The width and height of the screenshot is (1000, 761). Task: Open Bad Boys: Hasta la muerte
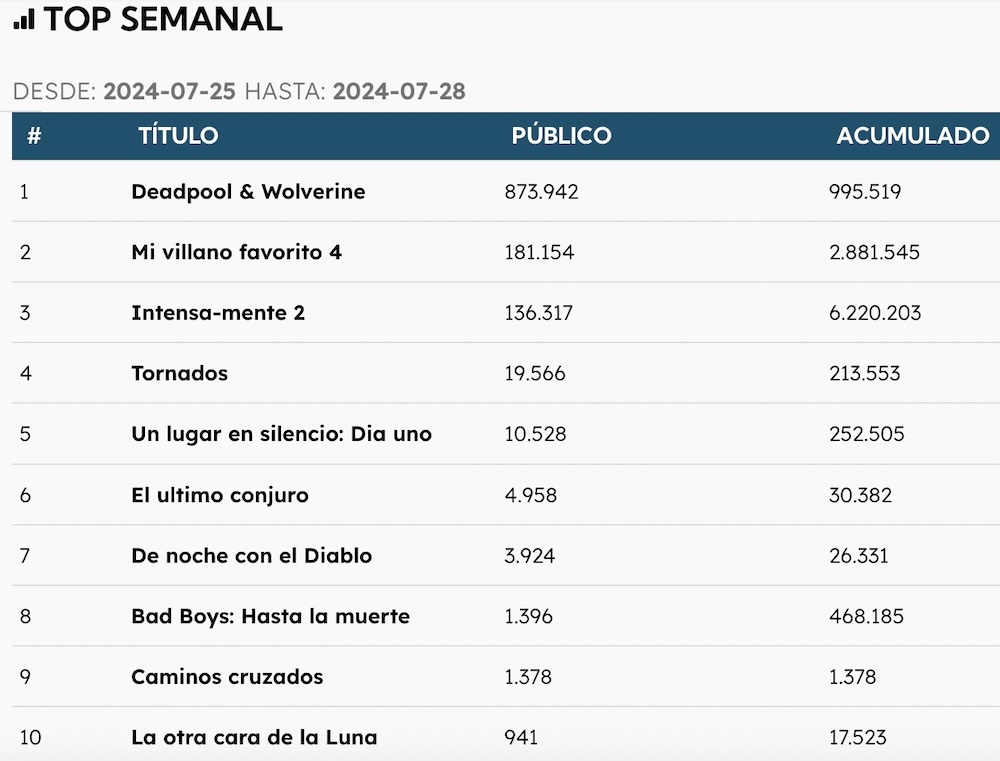(270, 616)
